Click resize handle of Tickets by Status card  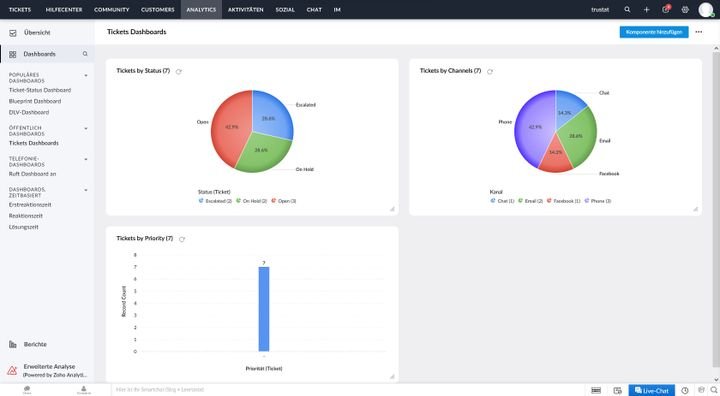point(392,209)
